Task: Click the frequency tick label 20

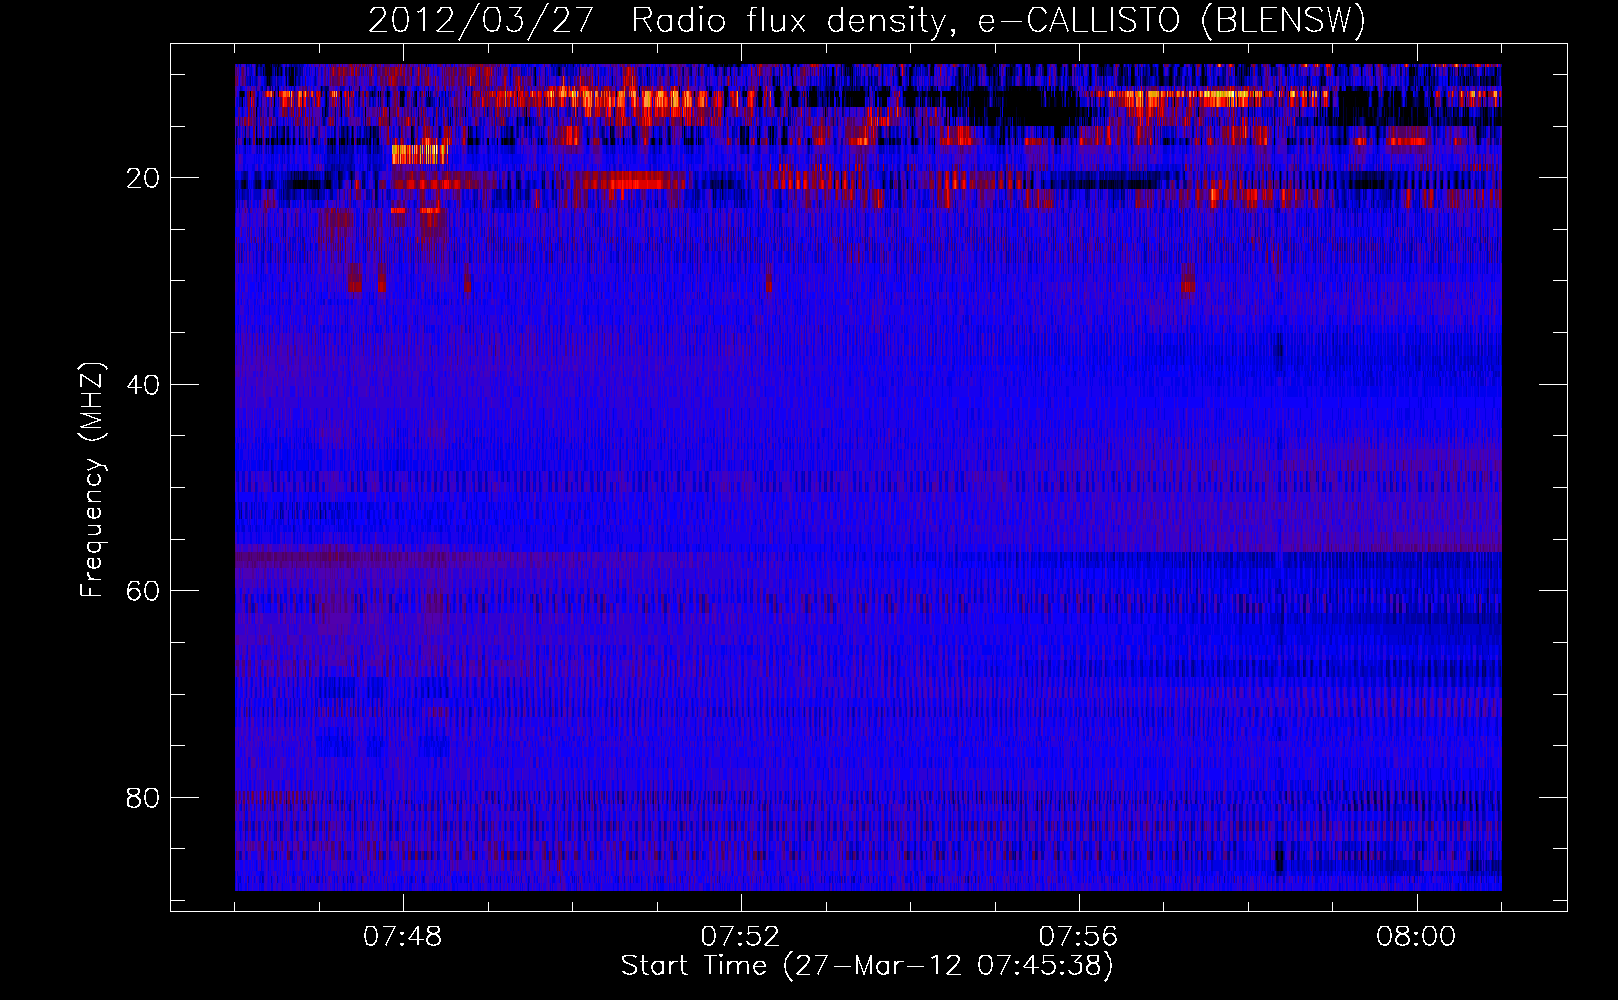Action: (144, 178)
